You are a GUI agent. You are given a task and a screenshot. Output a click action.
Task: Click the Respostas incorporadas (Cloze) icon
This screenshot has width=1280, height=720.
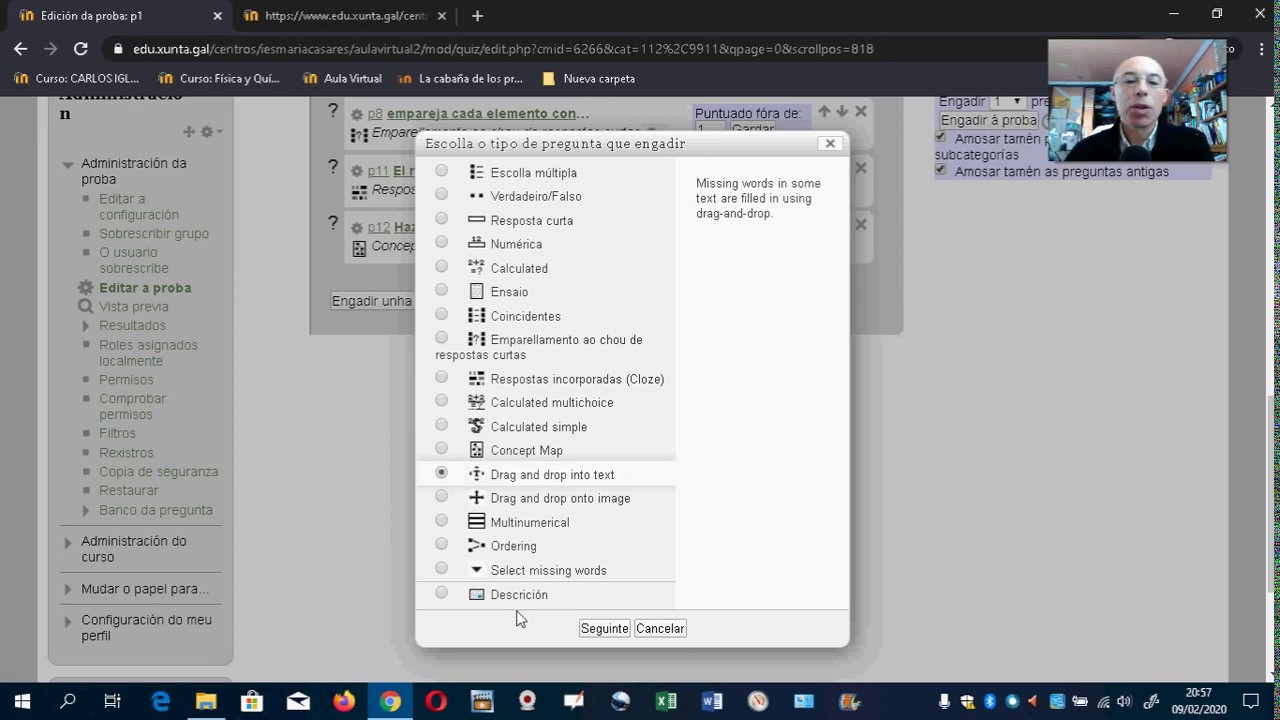click(x=476, y=379)
